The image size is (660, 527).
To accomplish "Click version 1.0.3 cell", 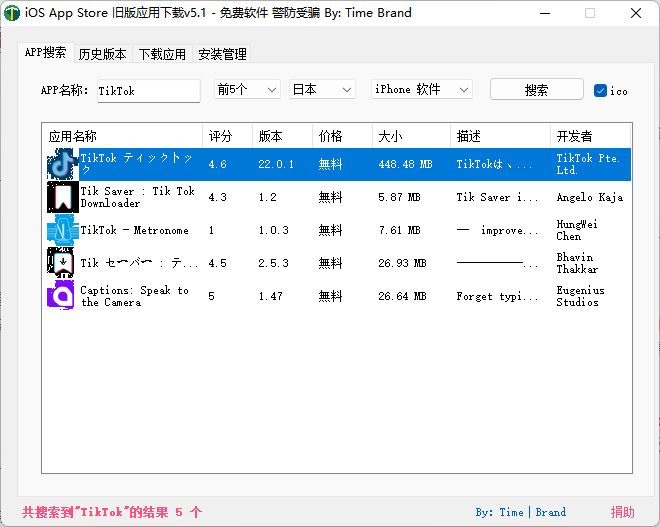I will point(274,230).
